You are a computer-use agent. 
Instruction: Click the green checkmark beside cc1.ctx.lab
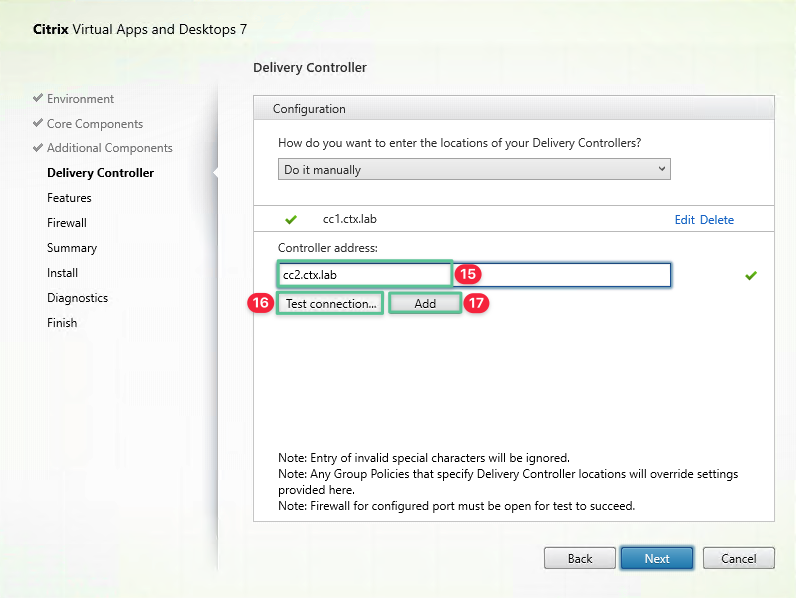(x=291, y=219)
